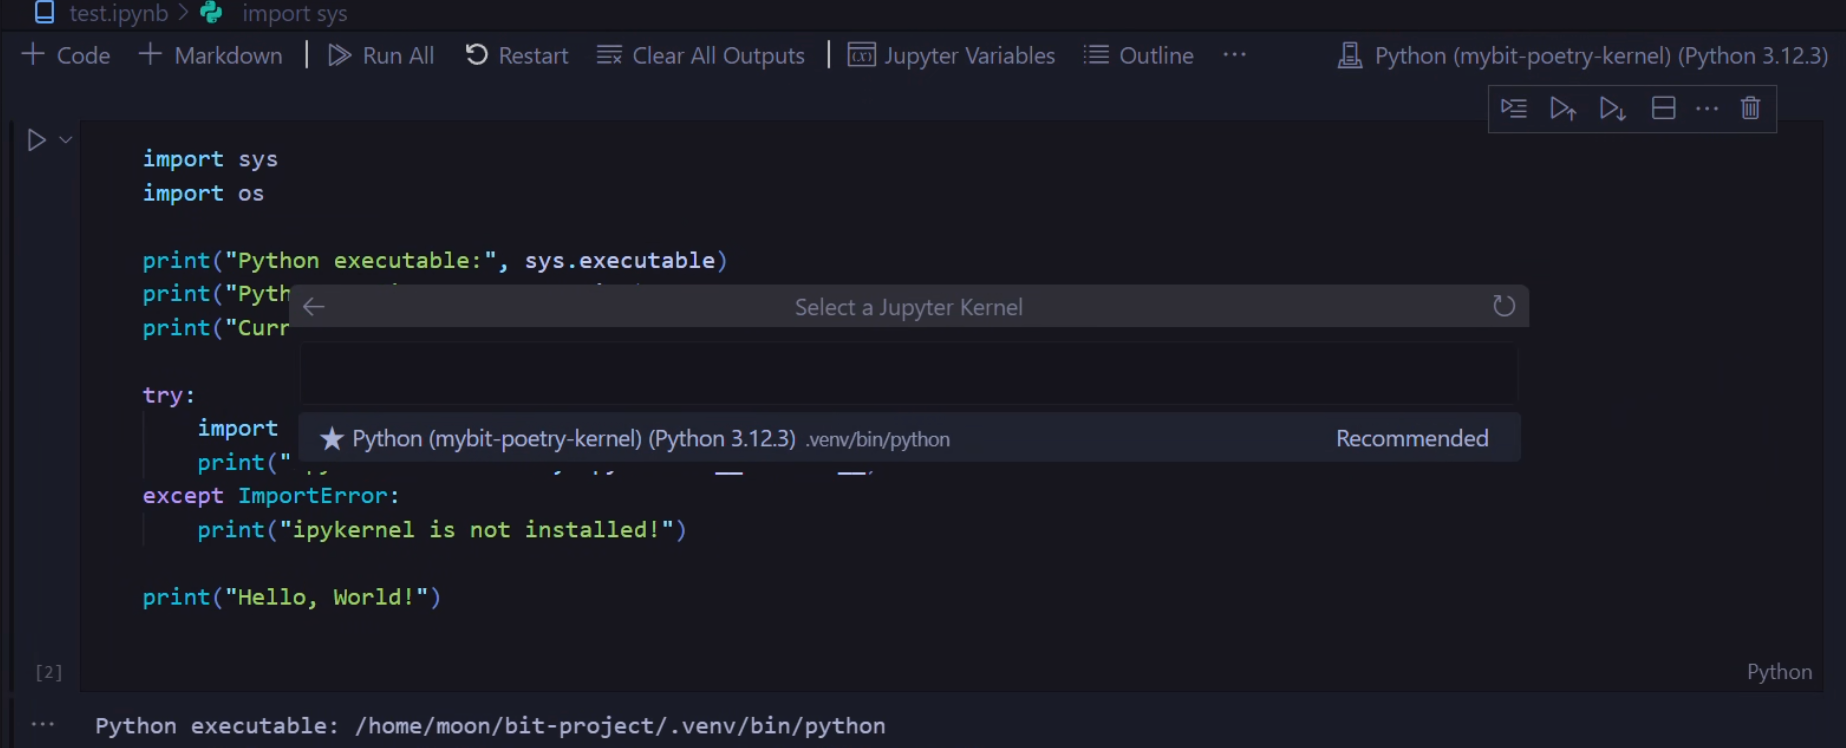1846x748 pixels.
Task: Split cell icon in cell toolbar
Action: 1663,108
